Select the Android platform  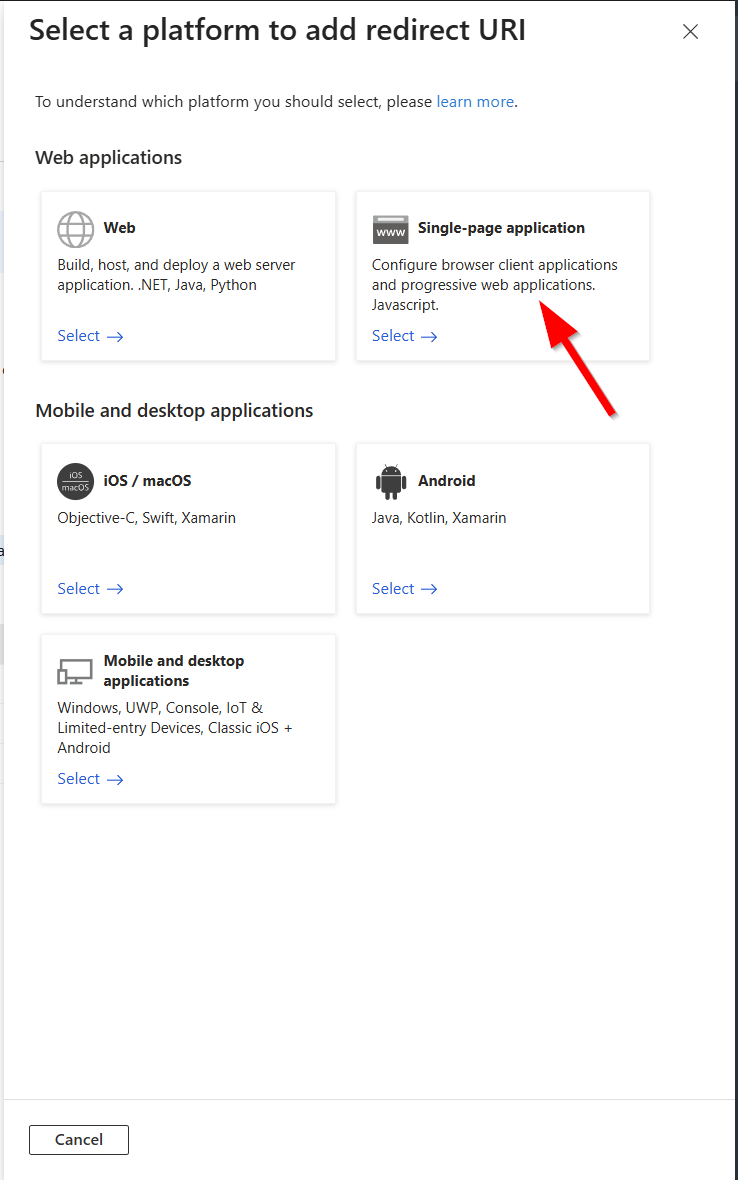(405, 588)
